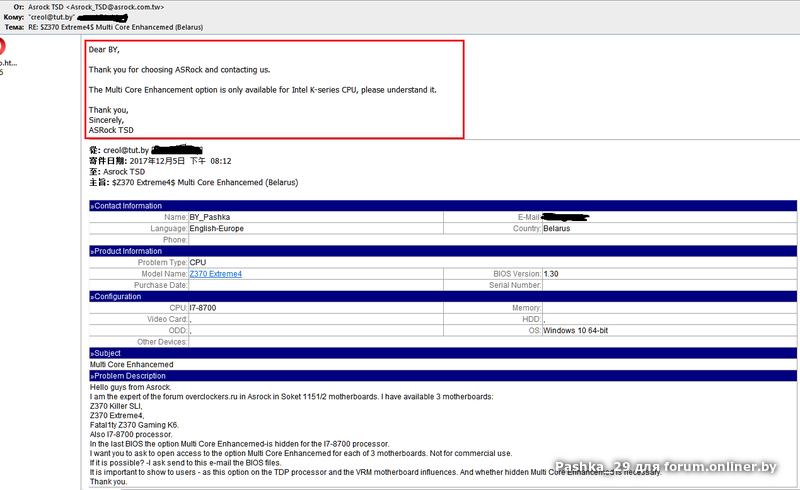Click the Other Devices label
The width and height of the screenshot is (800, 490).
[x=162, y=341]
